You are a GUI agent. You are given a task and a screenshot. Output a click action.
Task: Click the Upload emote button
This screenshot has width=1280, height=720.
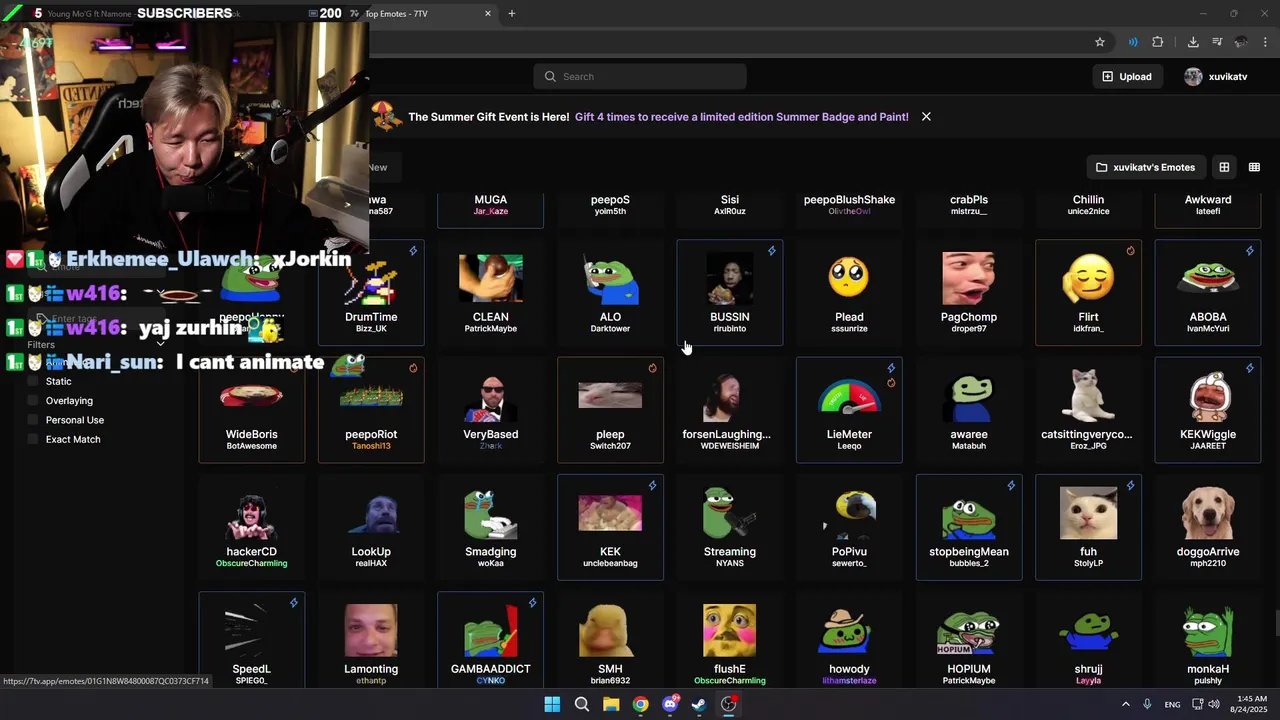(1127, 77)
